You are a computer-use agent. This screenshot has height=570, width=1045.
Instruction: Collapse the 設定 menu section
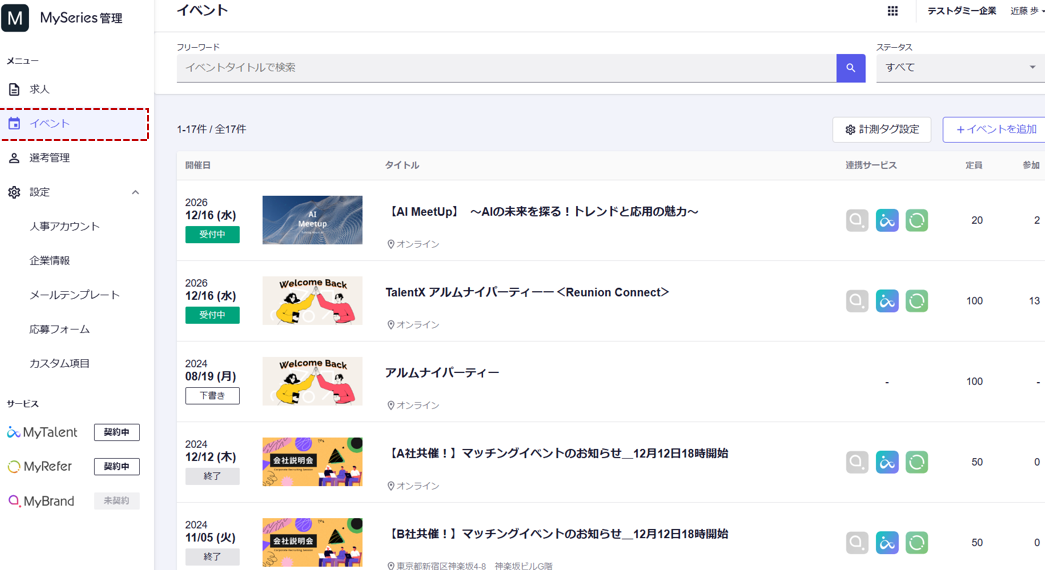coord(135,192)
